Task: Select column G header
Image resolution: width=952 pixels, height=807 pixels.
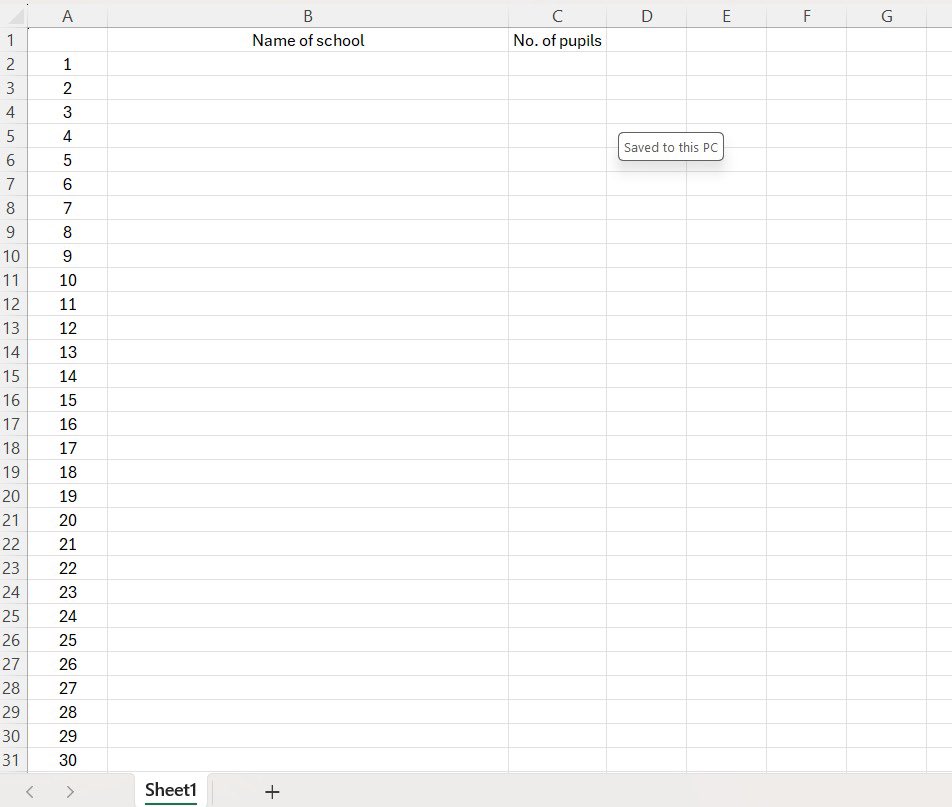Action: pos(886,15)
